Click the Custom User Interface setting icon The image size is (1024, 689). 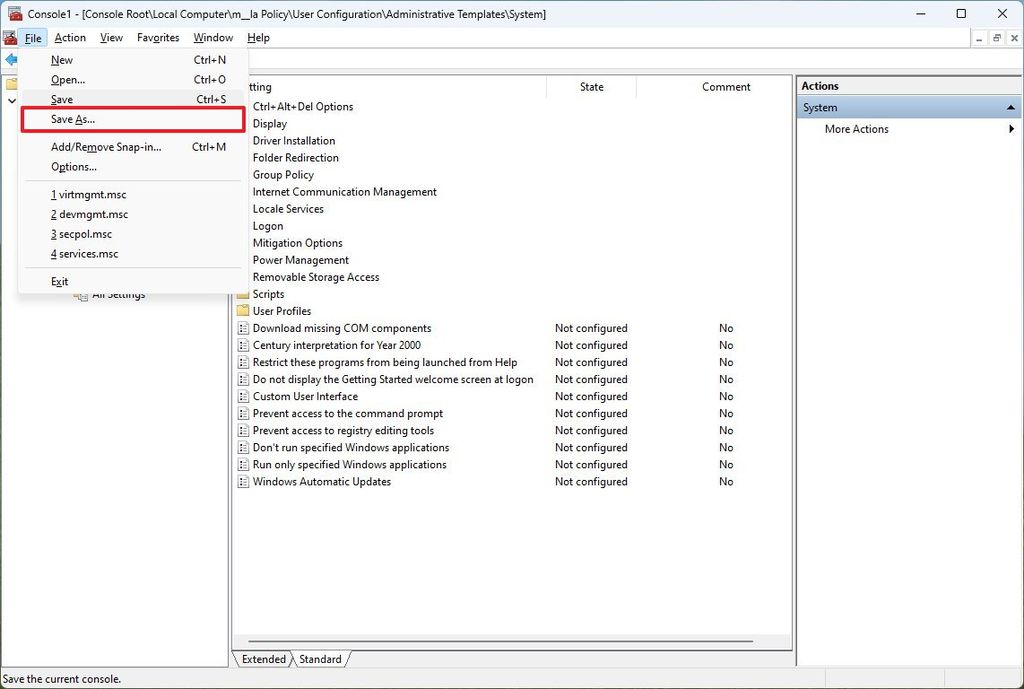click(x=242, y=396)
